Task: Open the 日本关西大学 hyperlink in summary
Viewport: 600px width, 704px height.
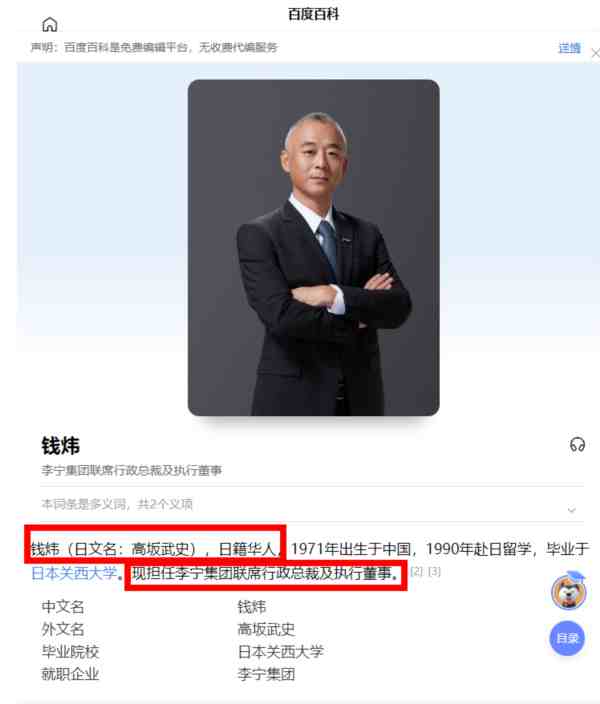Action: coord(74,573)
